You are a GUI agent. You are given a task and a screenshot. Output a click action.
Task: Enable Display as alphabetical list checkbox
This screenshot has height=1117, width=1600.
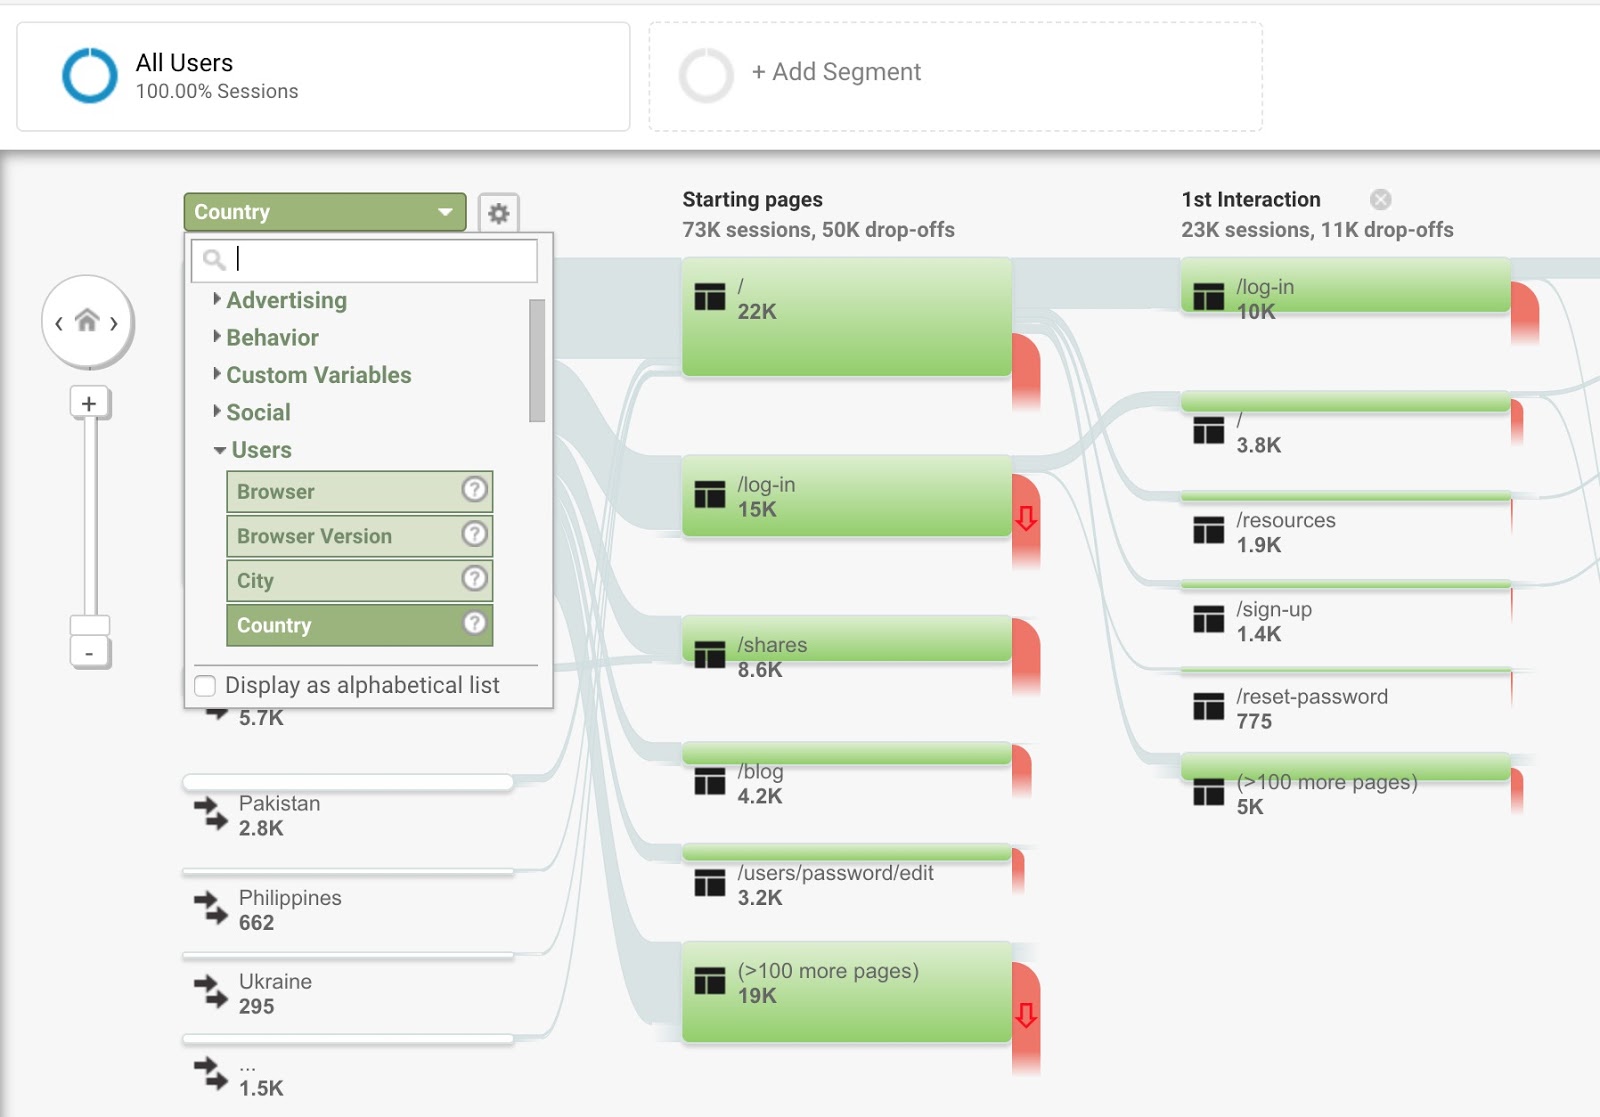[x=206, y=686]
